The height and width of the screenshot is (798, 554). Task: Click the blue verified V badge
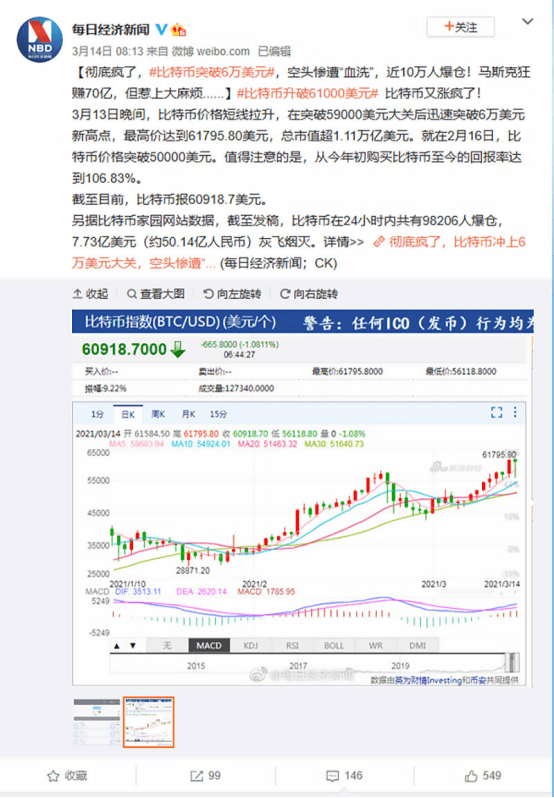(161, 30)
